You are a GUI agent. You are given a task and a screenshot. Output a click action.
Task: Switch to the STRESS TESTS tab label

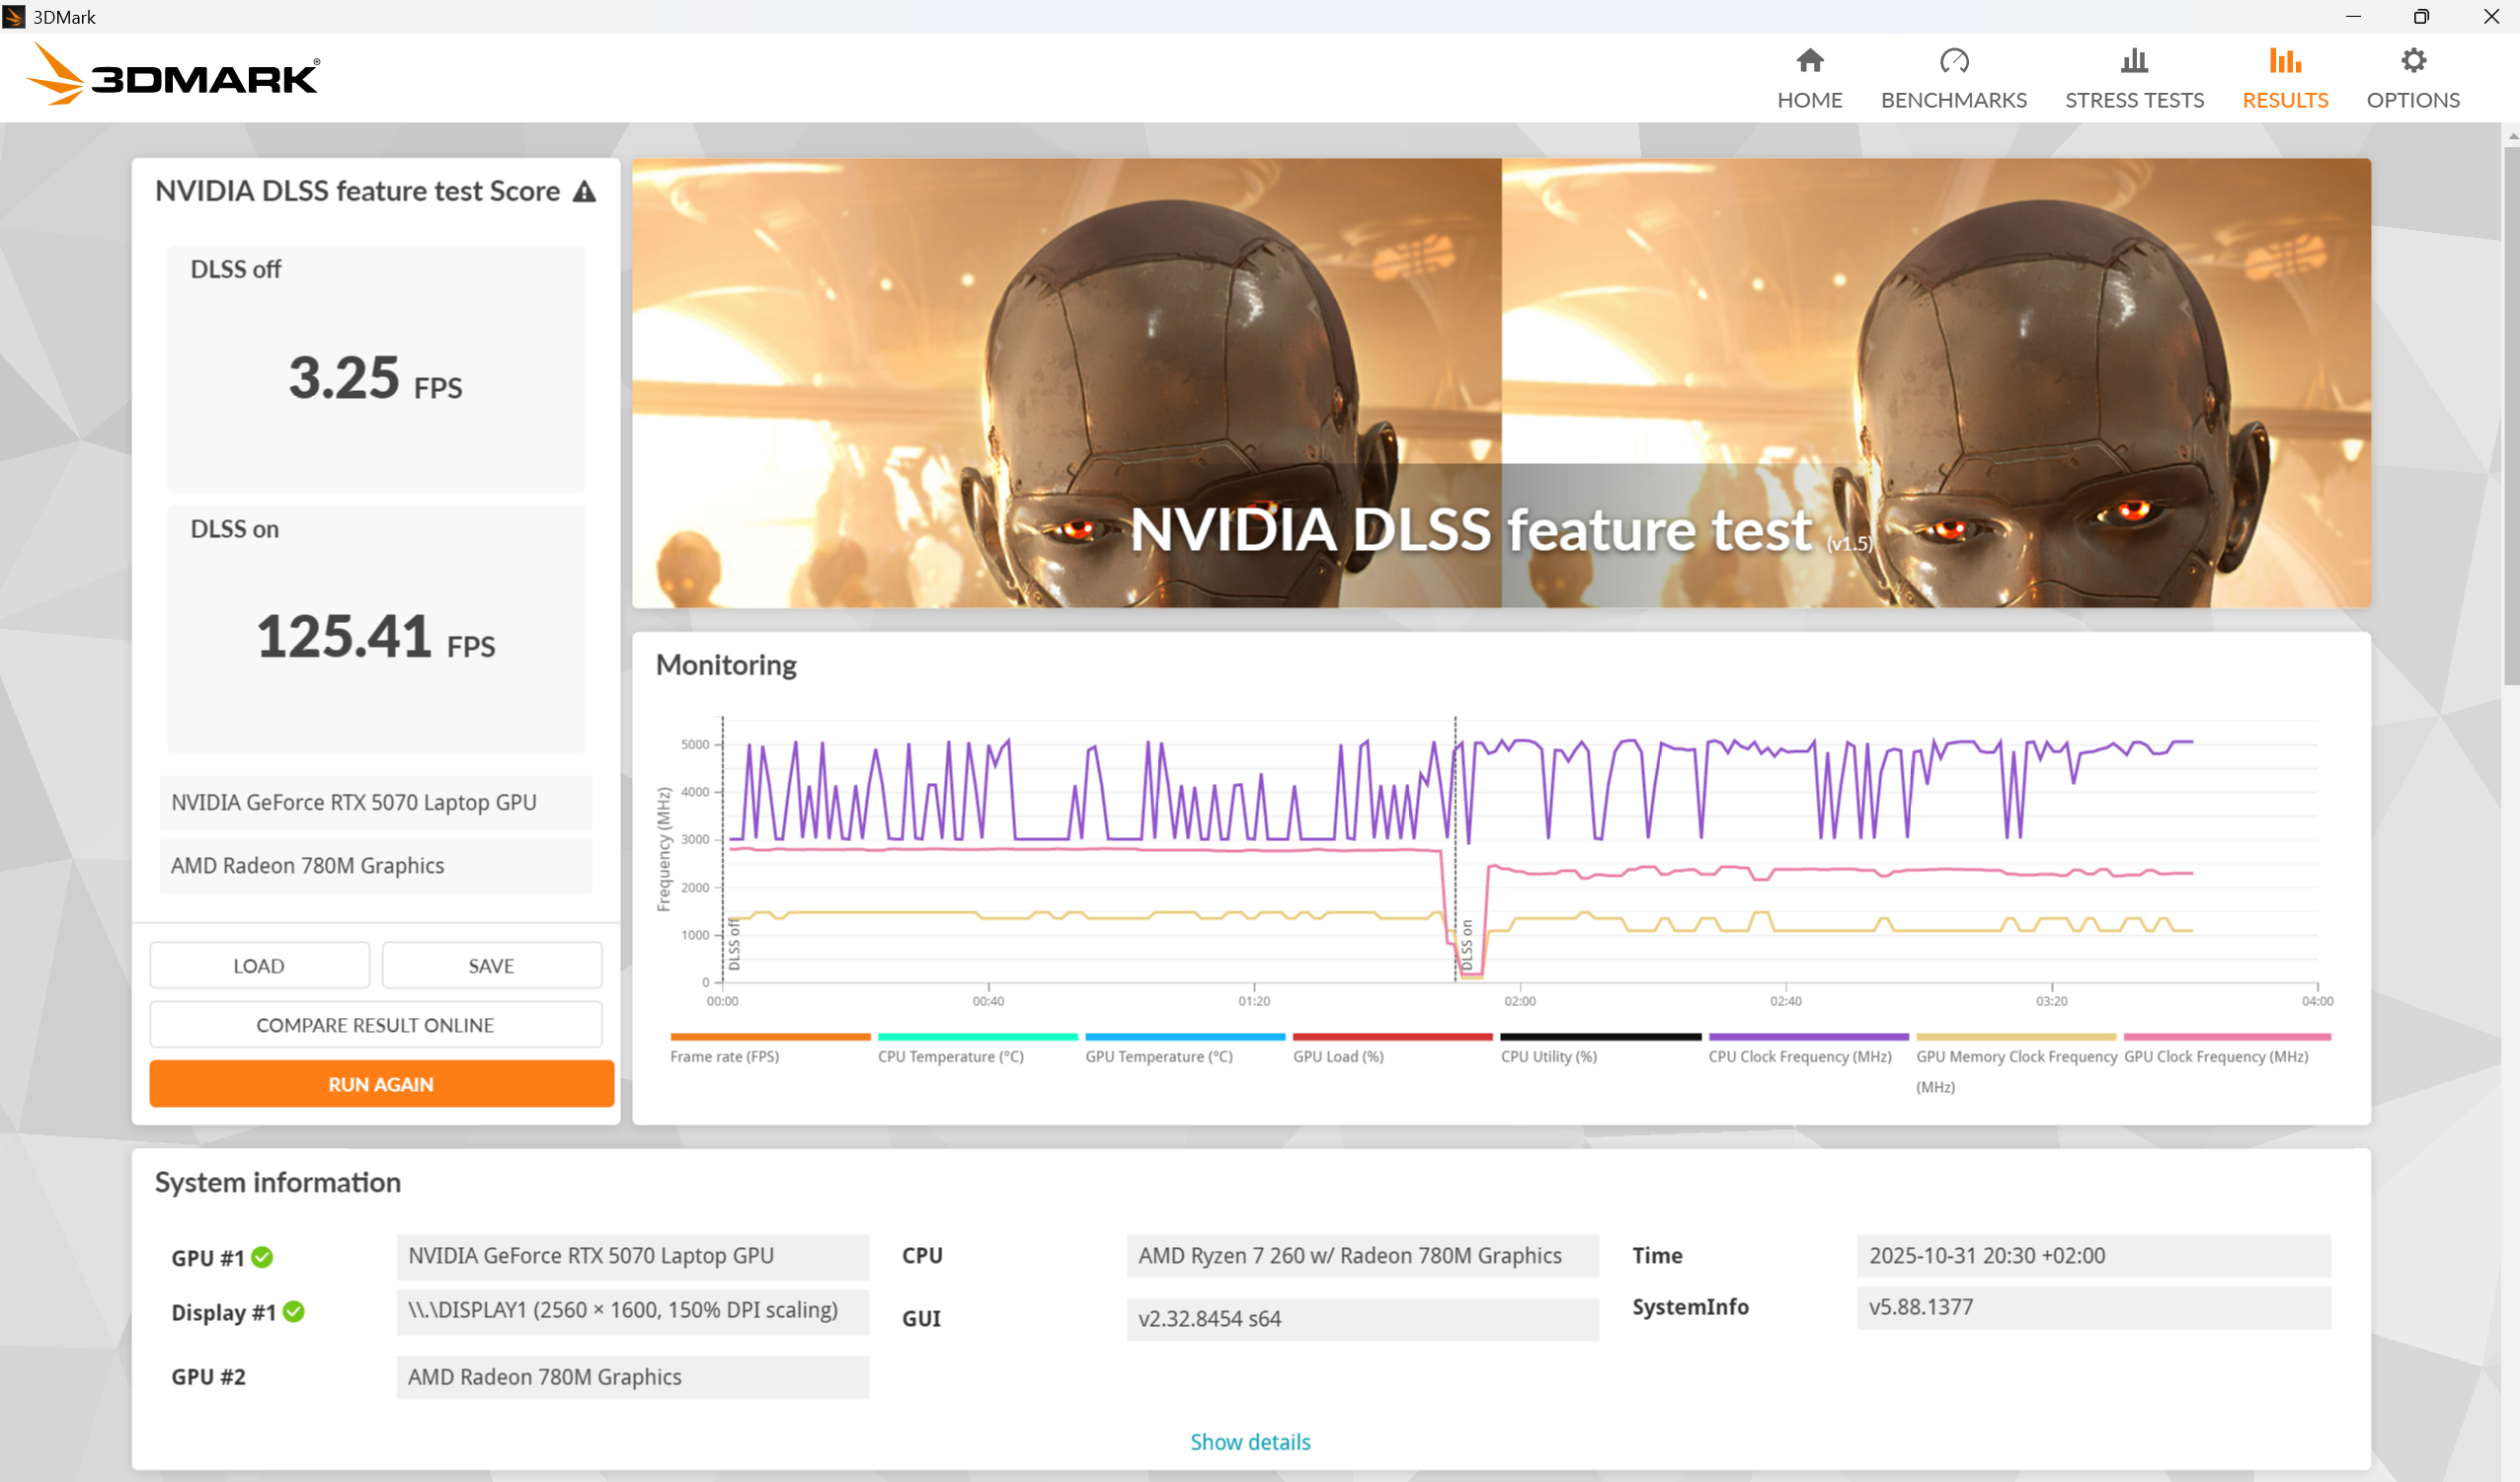pyautogui.click(x=2133, y=100)
